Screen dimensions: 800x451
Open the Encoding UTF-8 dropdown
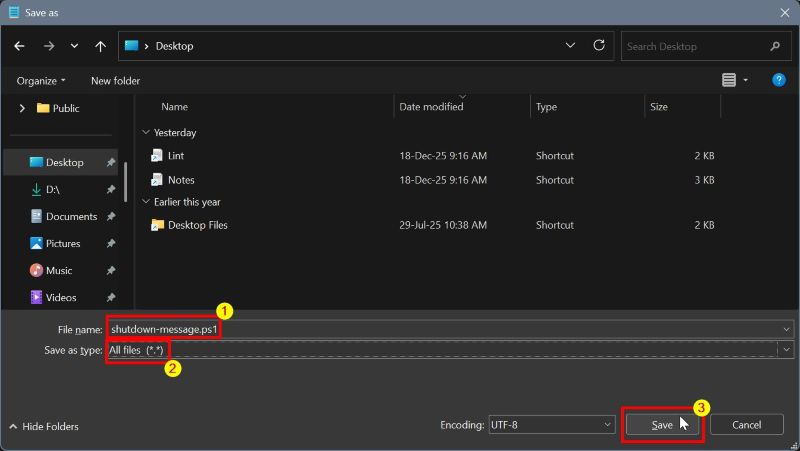[x=552, y=424]
